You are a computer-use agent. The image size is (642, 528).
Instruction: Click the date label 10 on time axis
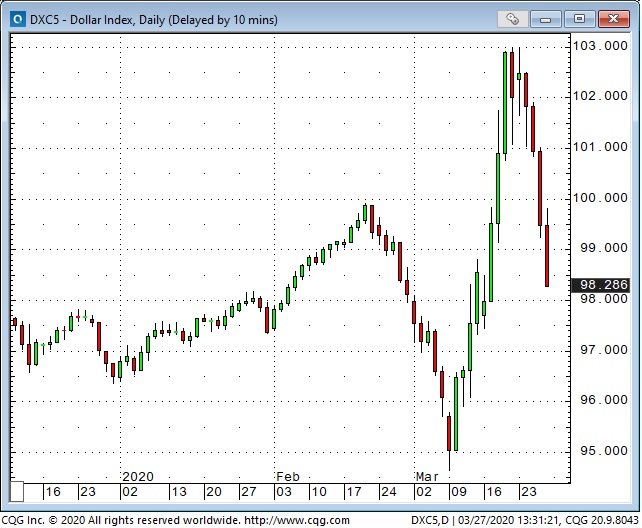[x=319, y=492]
